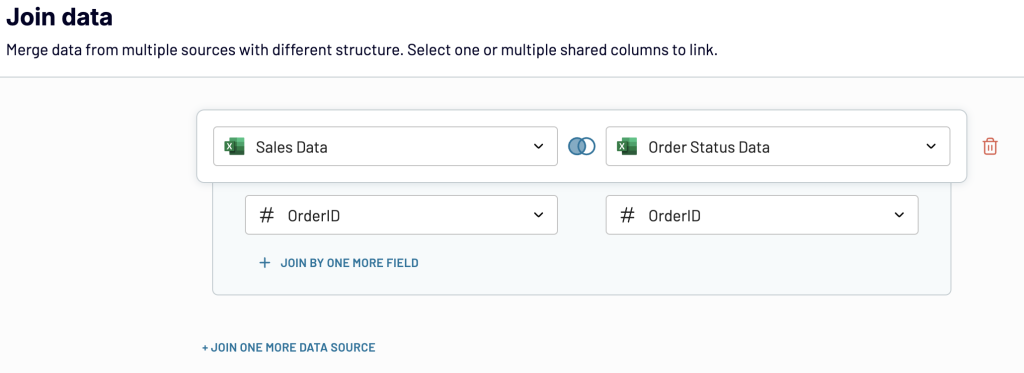Click the Join data heading

(59, 17)
